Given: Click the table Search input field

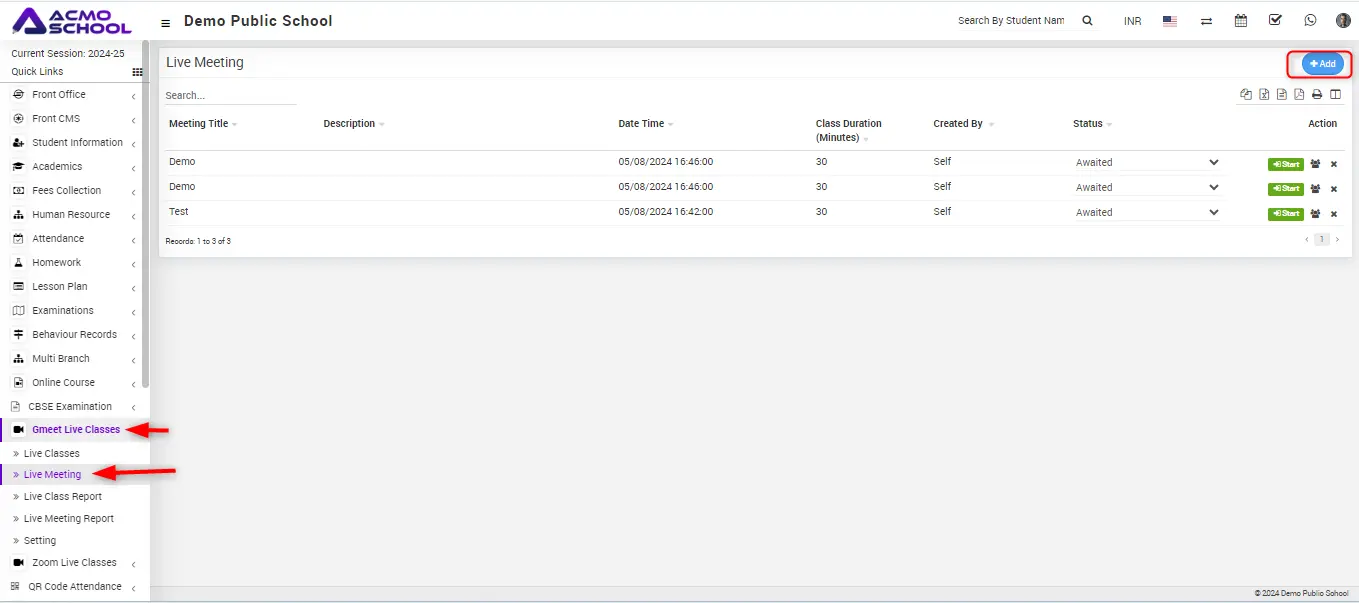Looking at the screenshot, I should click(230, 96).
